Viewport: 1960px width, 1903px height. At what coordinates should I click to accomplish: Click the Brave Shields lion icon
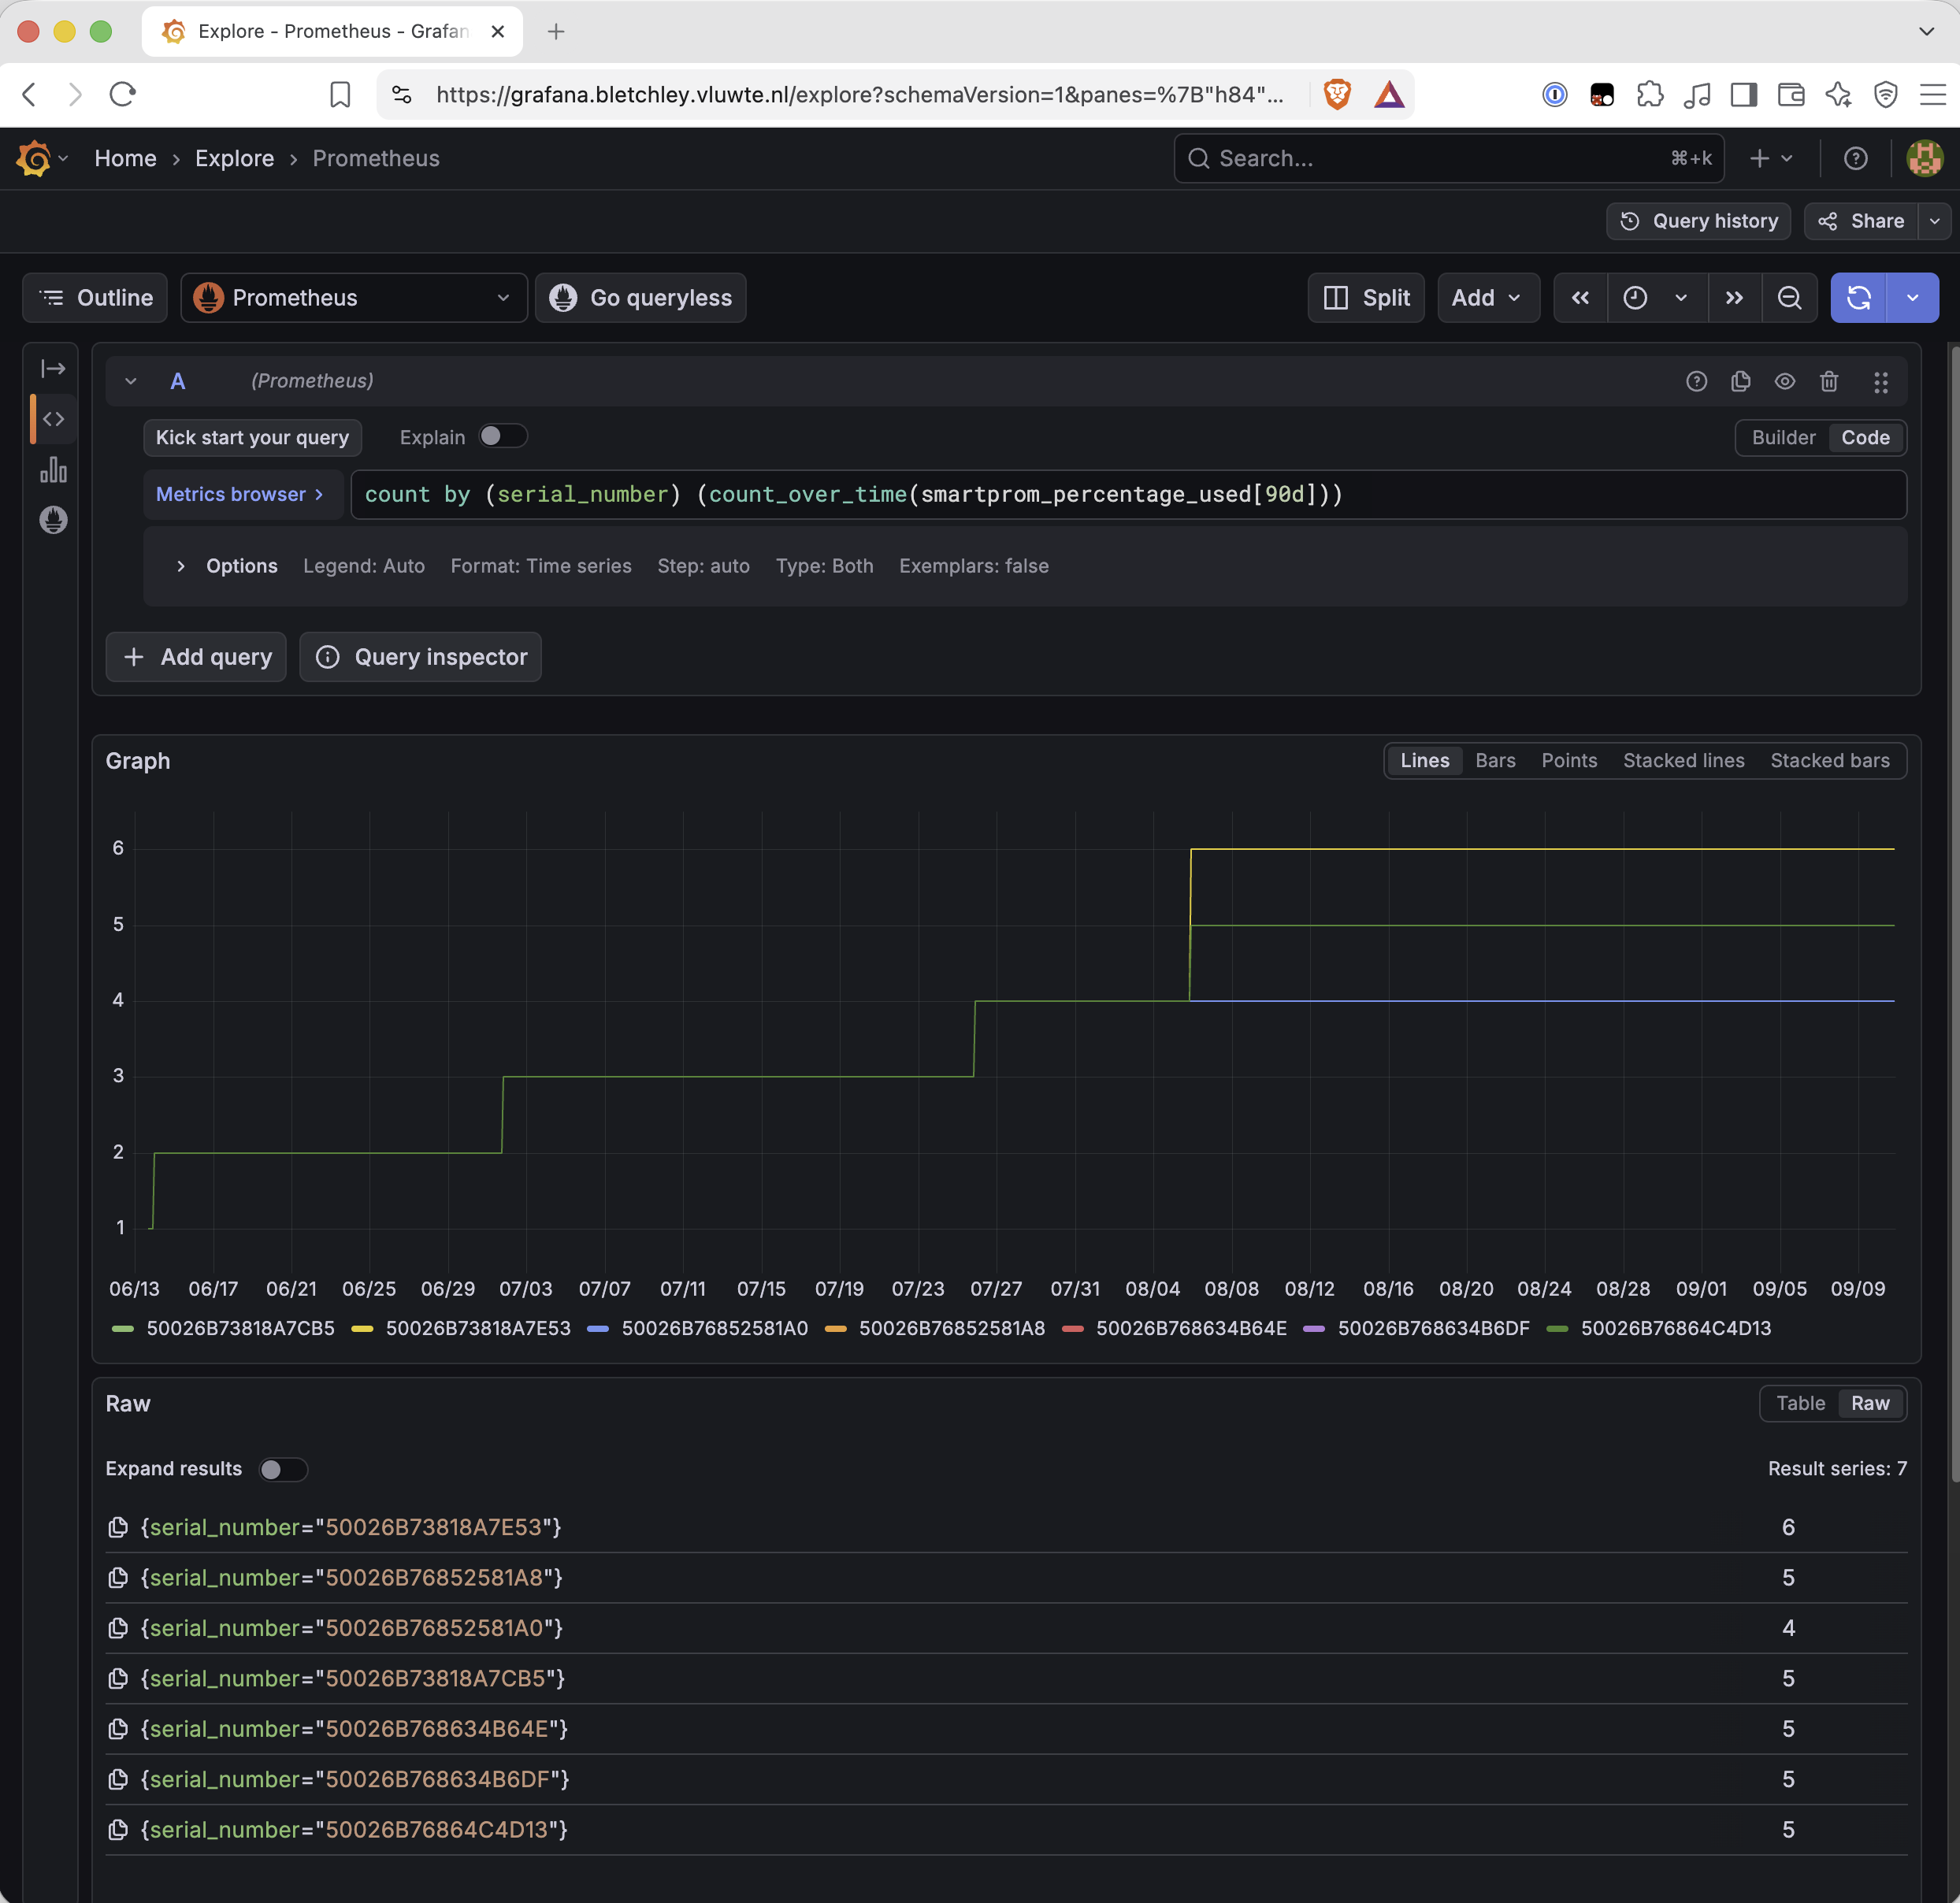coord(1337,94)
